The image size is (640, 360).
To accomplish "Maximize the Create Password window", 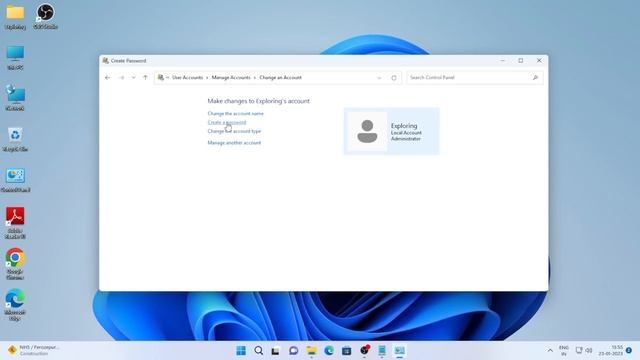I will tap(521, 60).
